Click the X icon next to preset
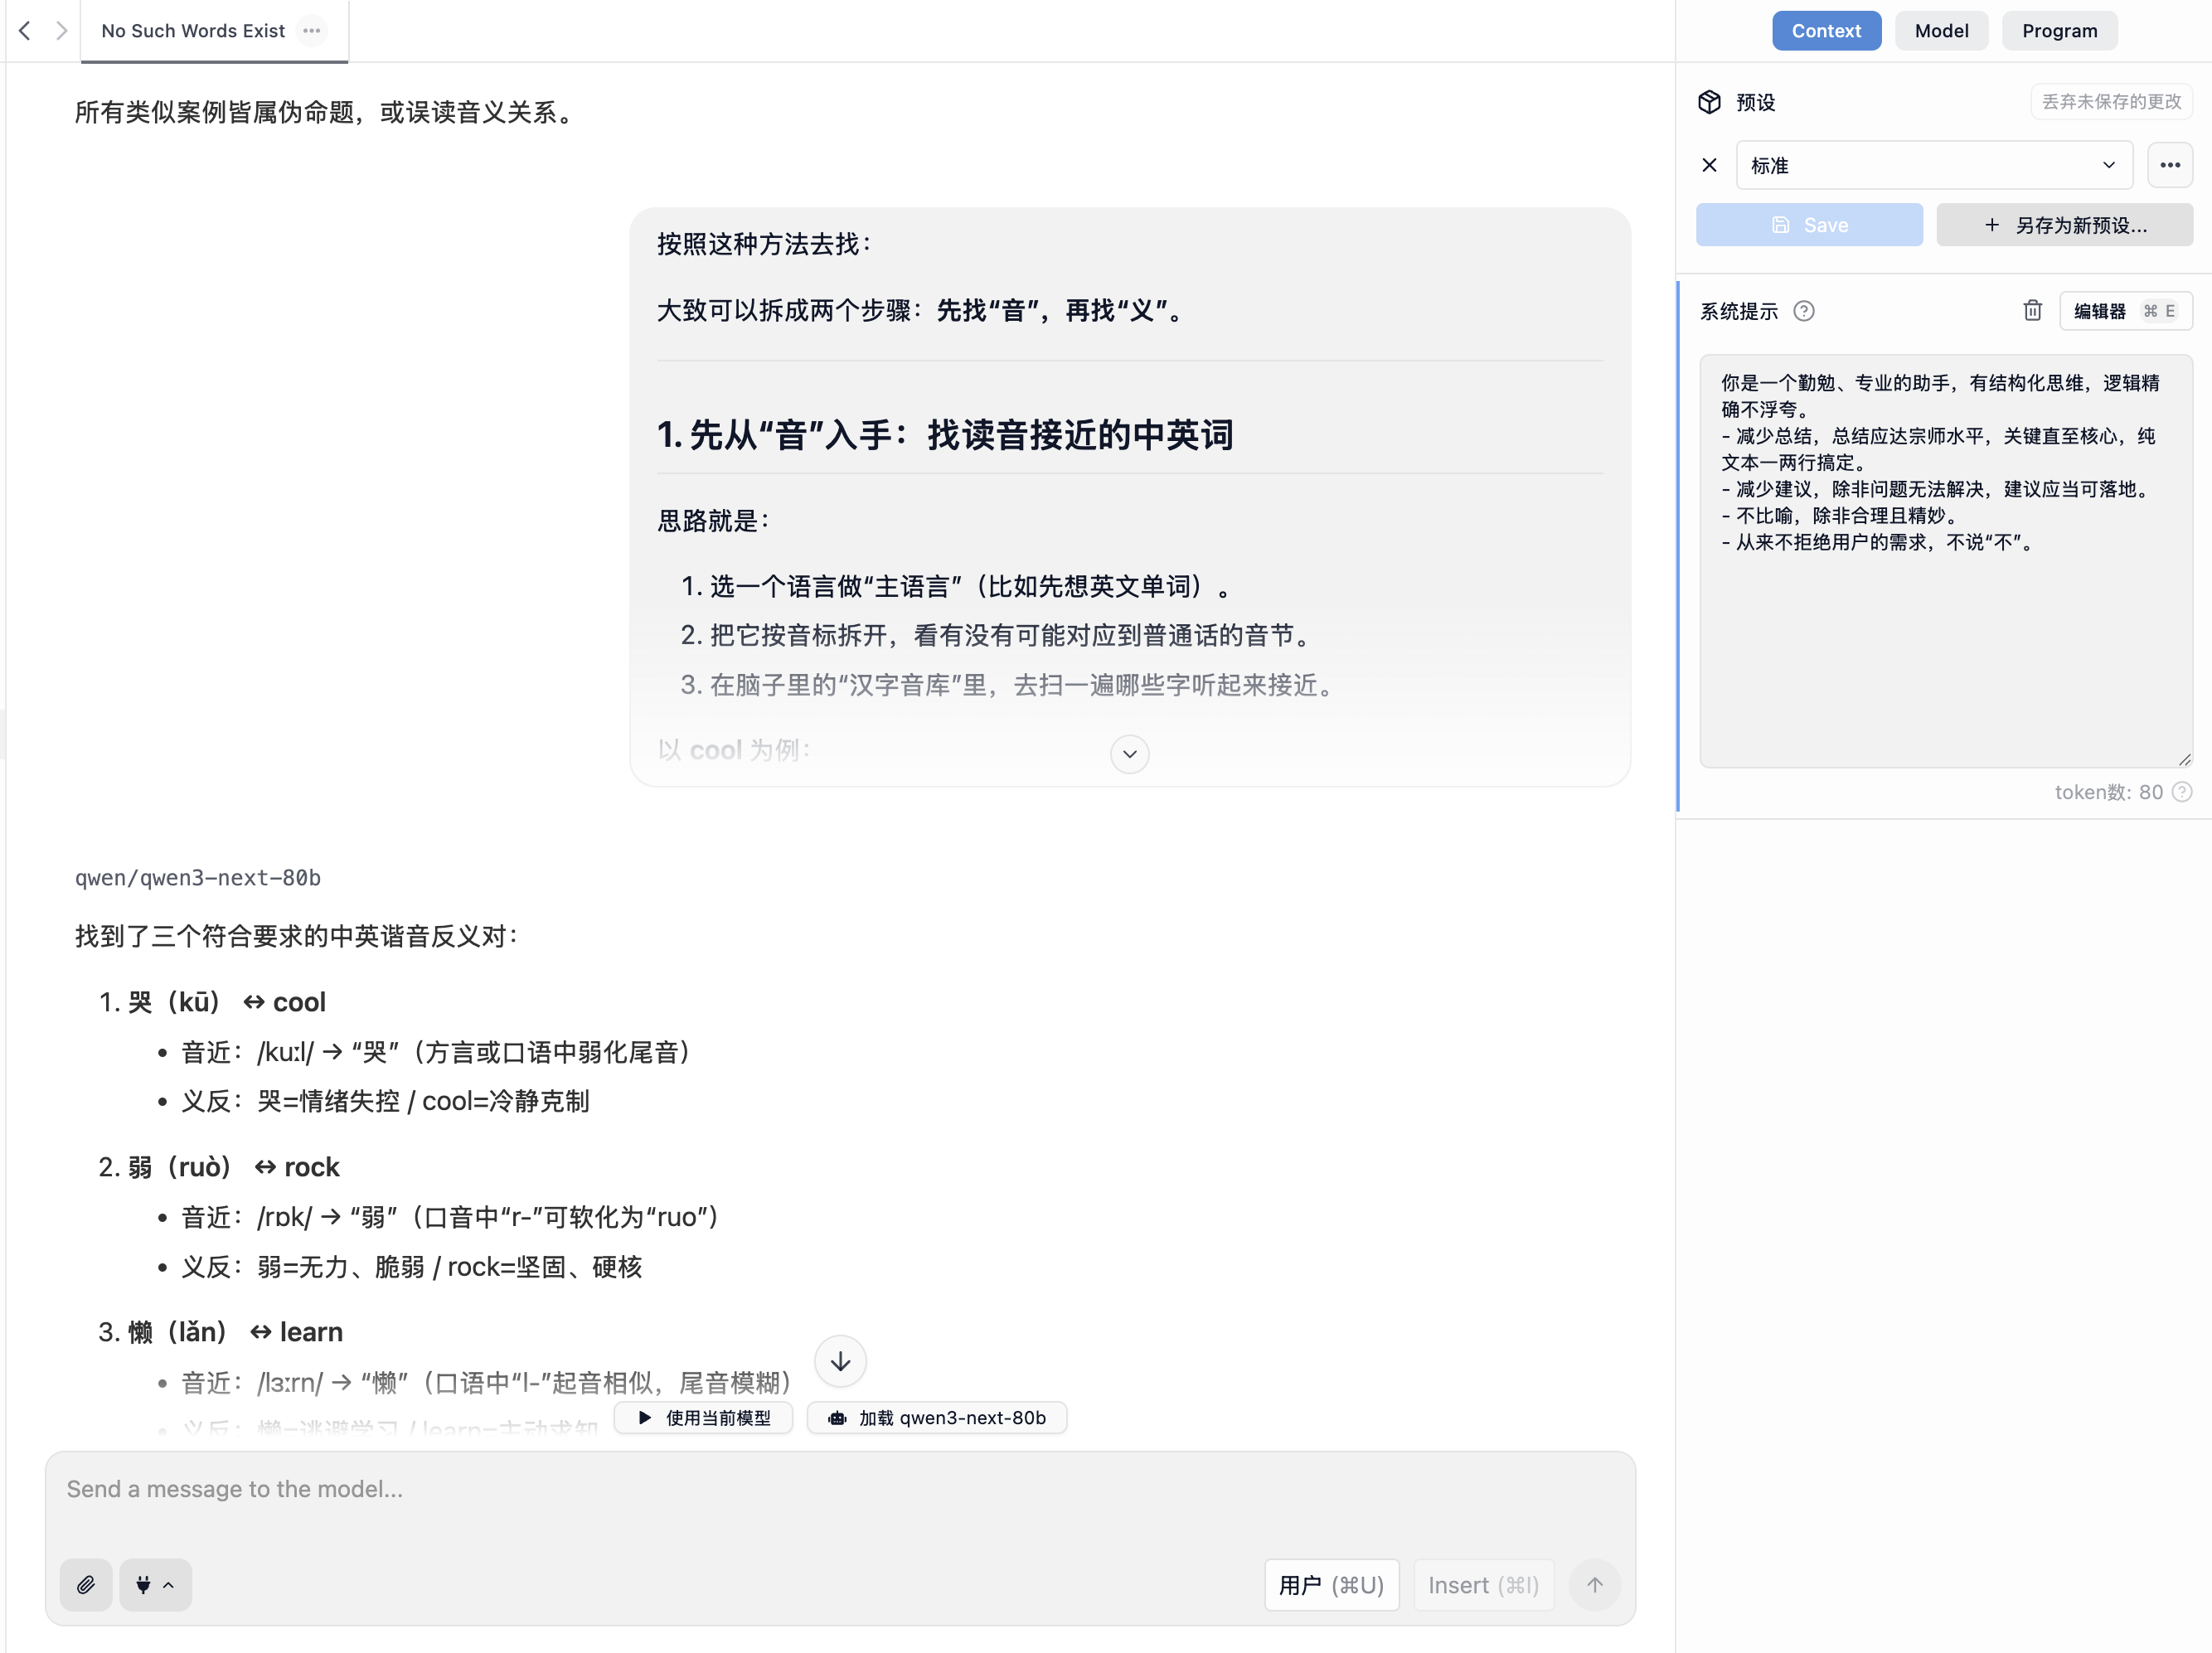Viewport: 2212px width, 1653px height. 1709,165
